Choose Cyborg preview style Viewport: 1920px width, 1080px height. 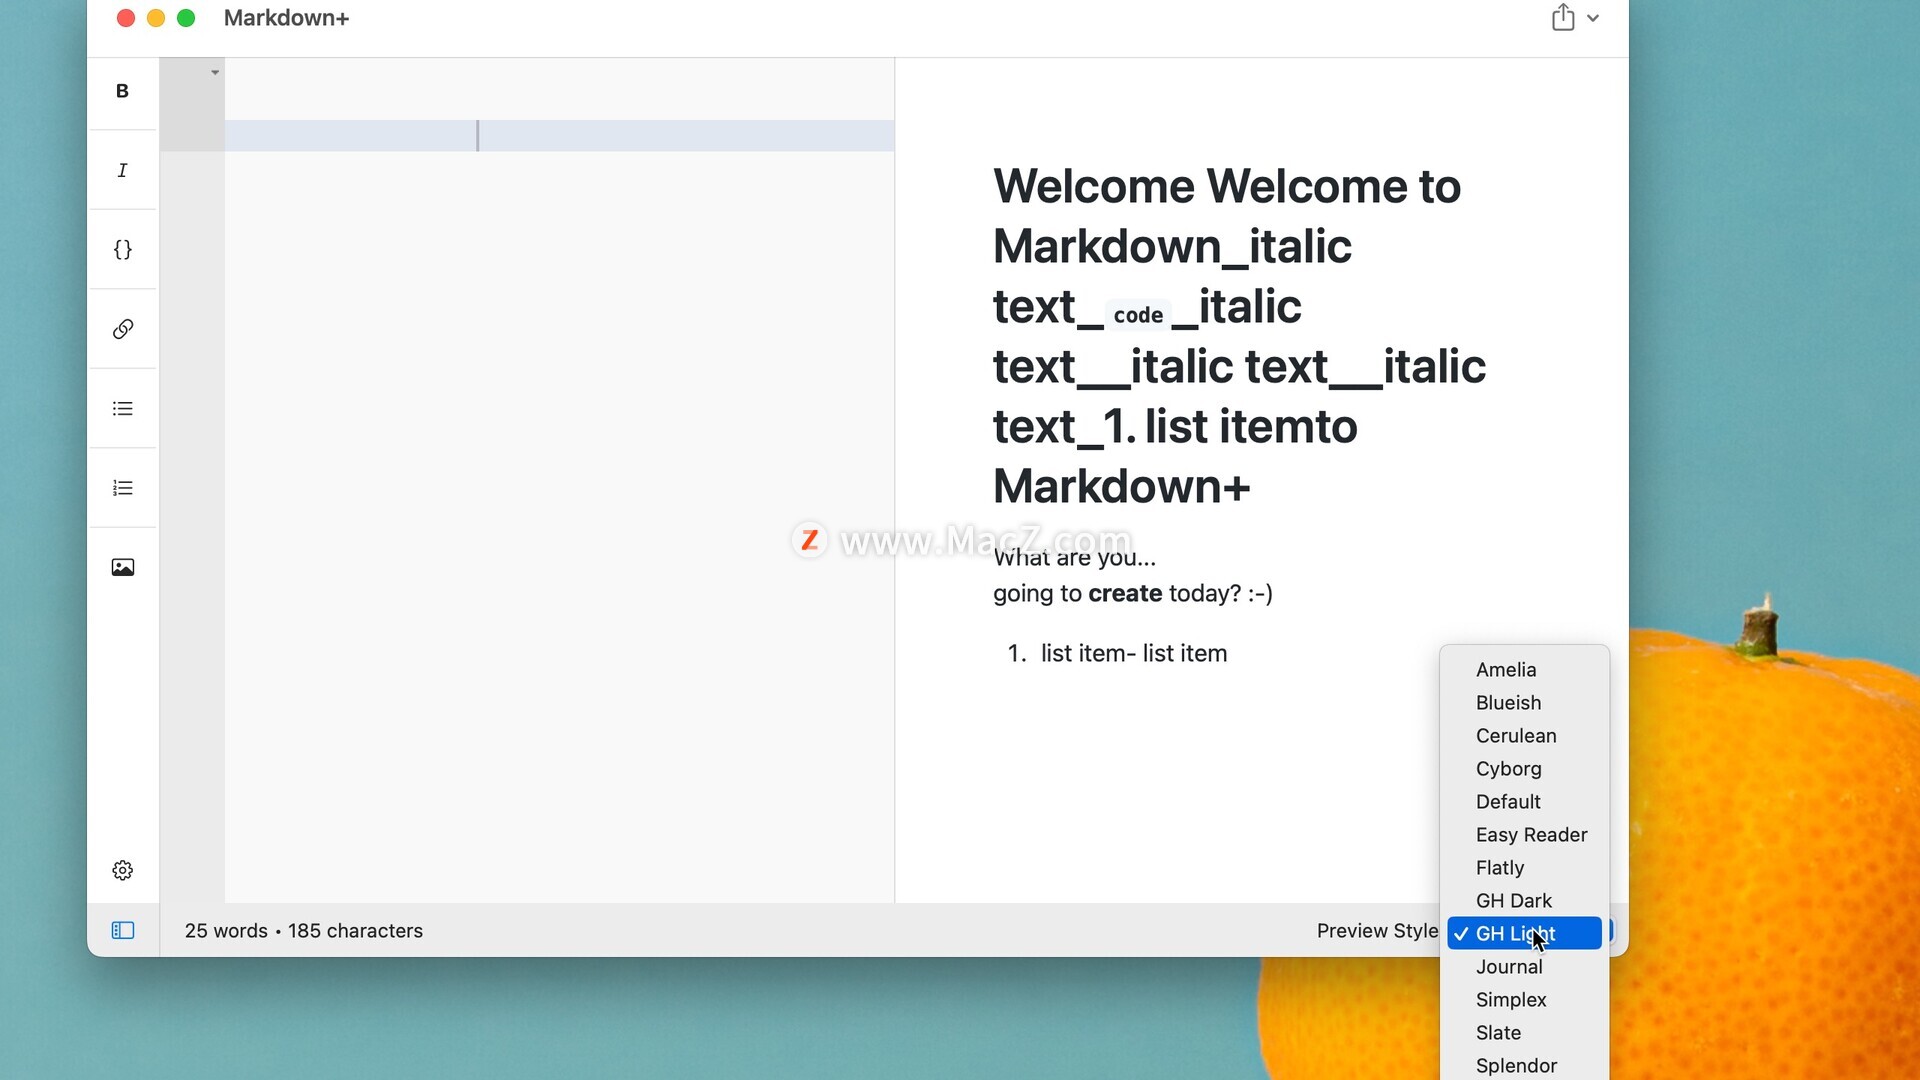(1524, 768)
